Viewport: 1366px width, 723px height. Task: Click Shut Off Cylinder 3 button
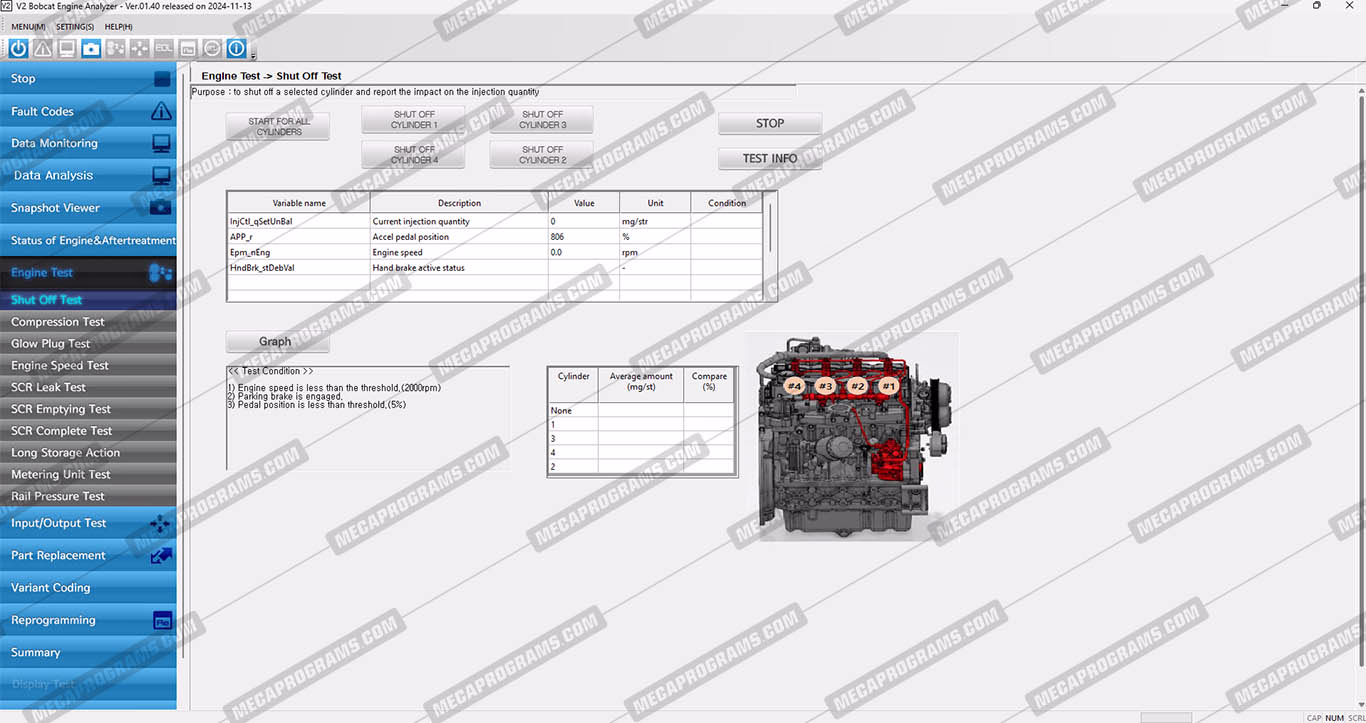pos(541,120)
